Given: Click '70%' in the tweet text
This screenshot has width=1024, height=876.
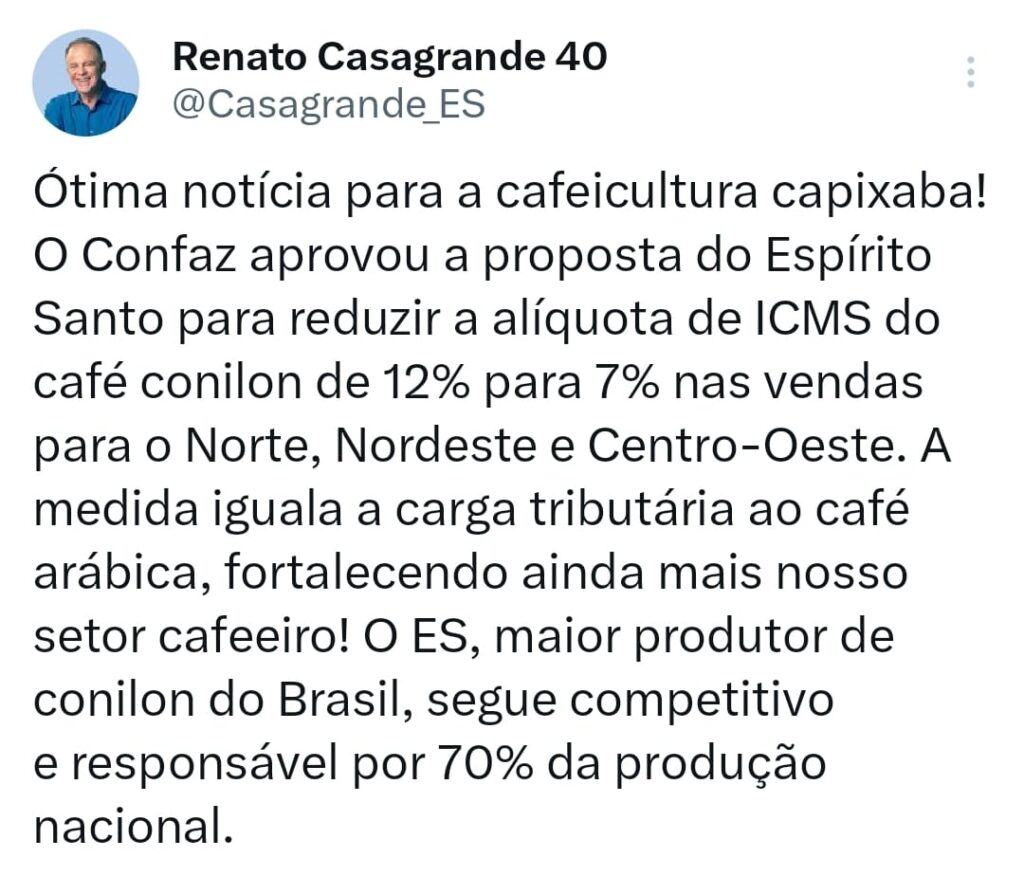Looking at the screenshot, I should point(485,763).
